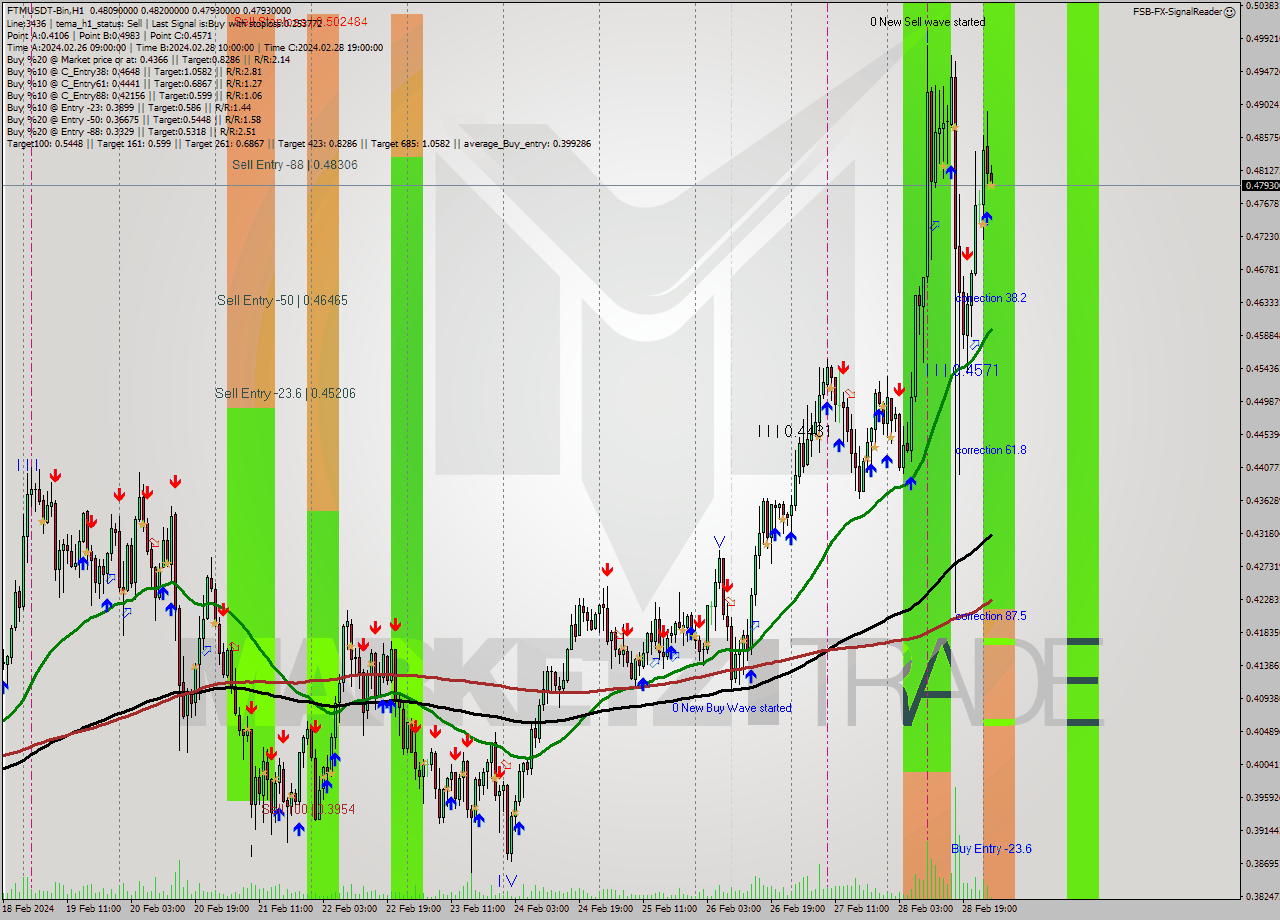The image size is (1280, 920).
Task: Click the 'Buy %10 @ C_Entry38: 0.4648' line
Action: [134, 71]
